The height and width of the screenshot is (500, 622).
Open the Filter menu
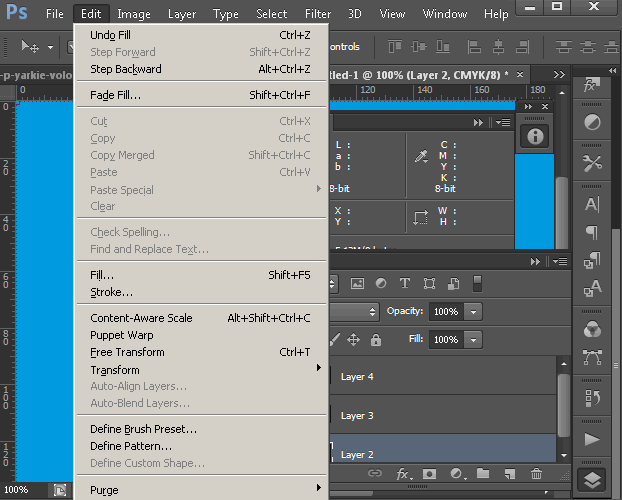[318, 14]
